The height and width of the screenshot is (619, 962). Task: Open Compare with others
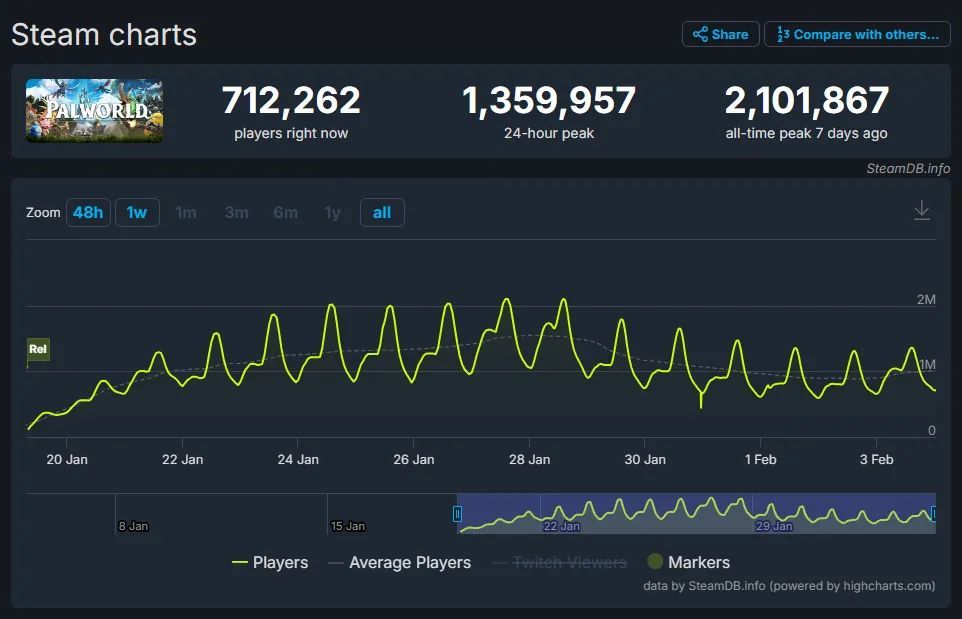857,34
